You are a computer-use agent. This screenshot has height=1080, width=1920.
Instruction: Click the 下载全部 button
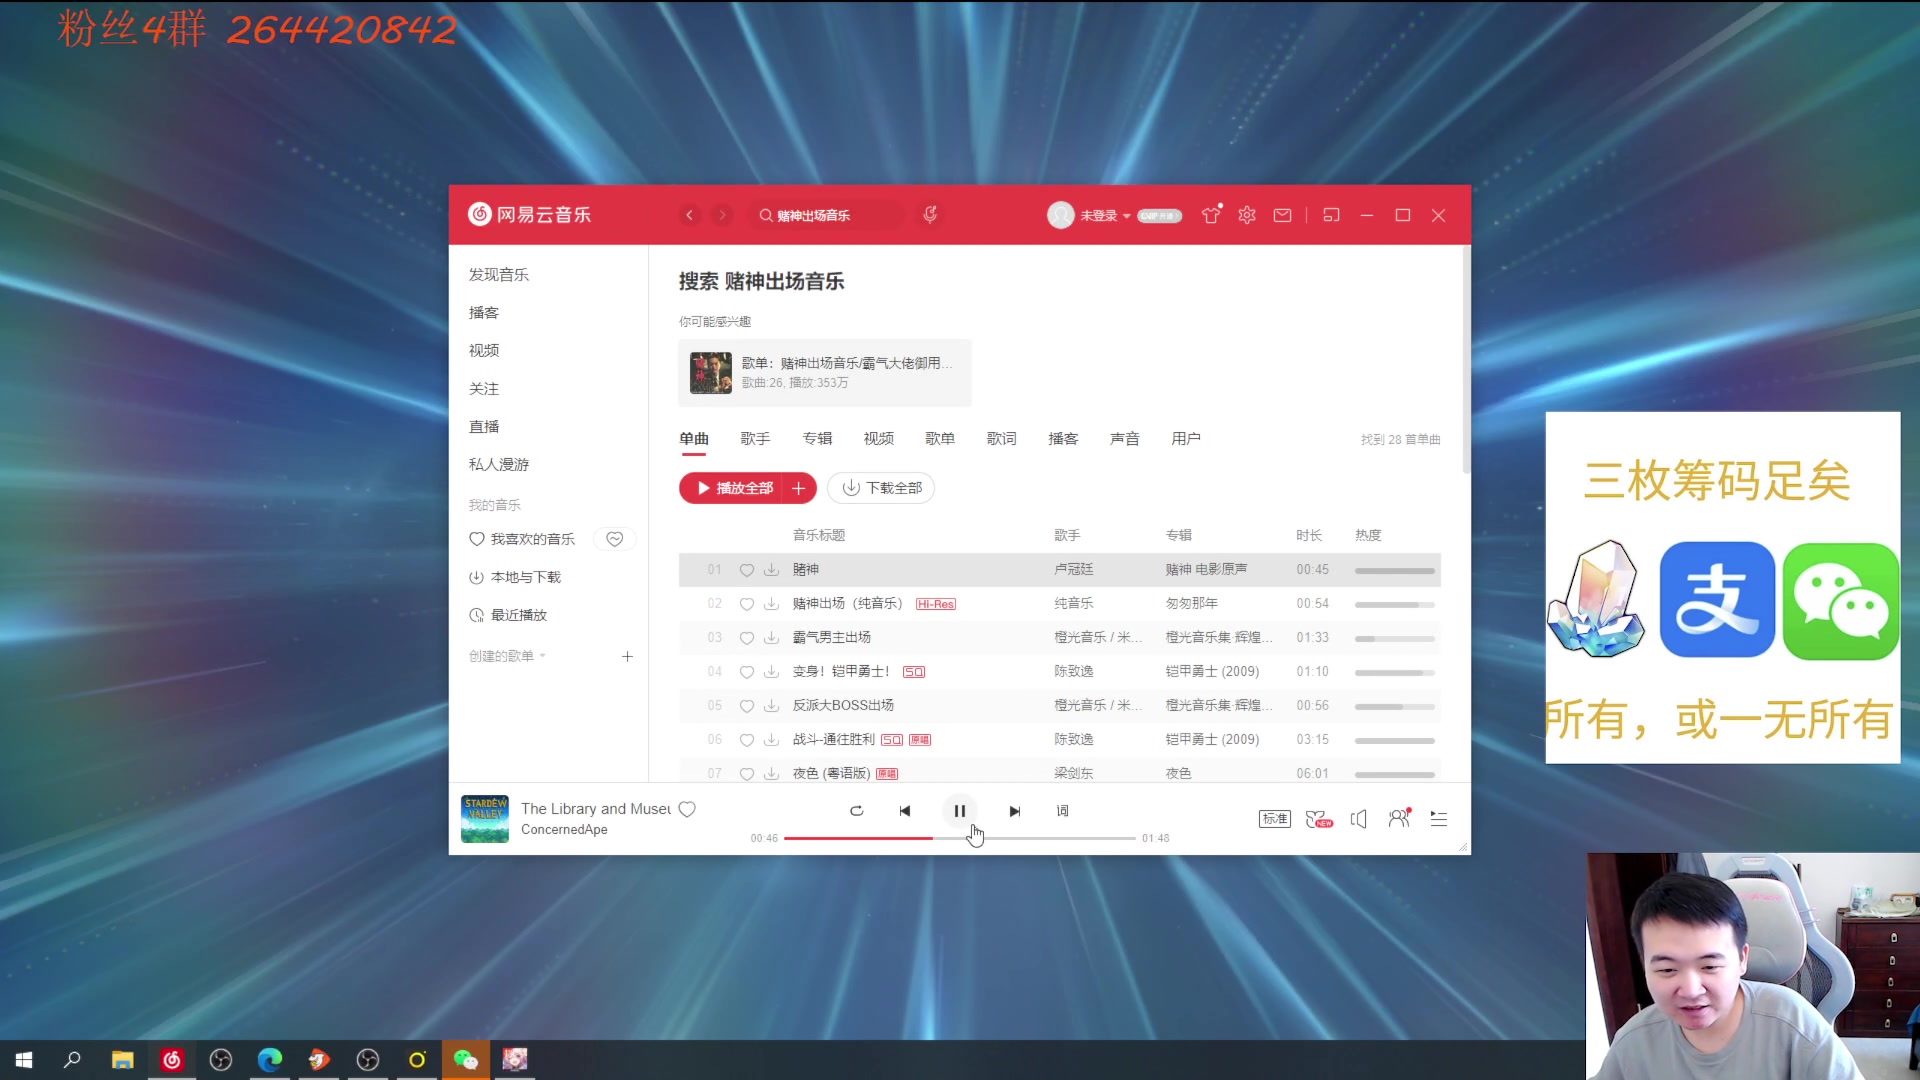tap(881, 488)
